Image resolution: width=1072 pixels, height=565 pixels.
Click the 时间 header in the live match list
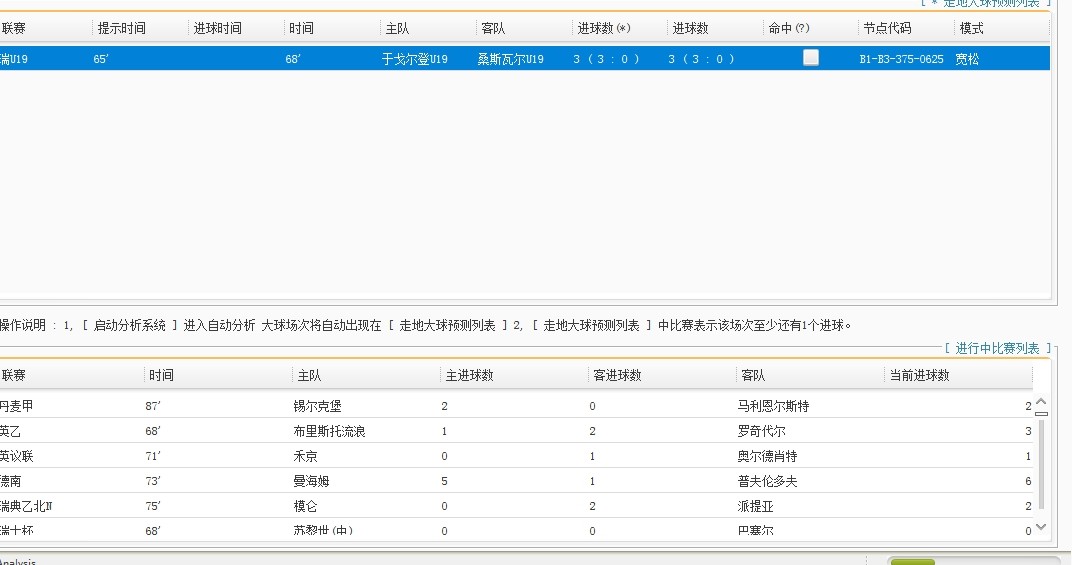click(161, 375)
